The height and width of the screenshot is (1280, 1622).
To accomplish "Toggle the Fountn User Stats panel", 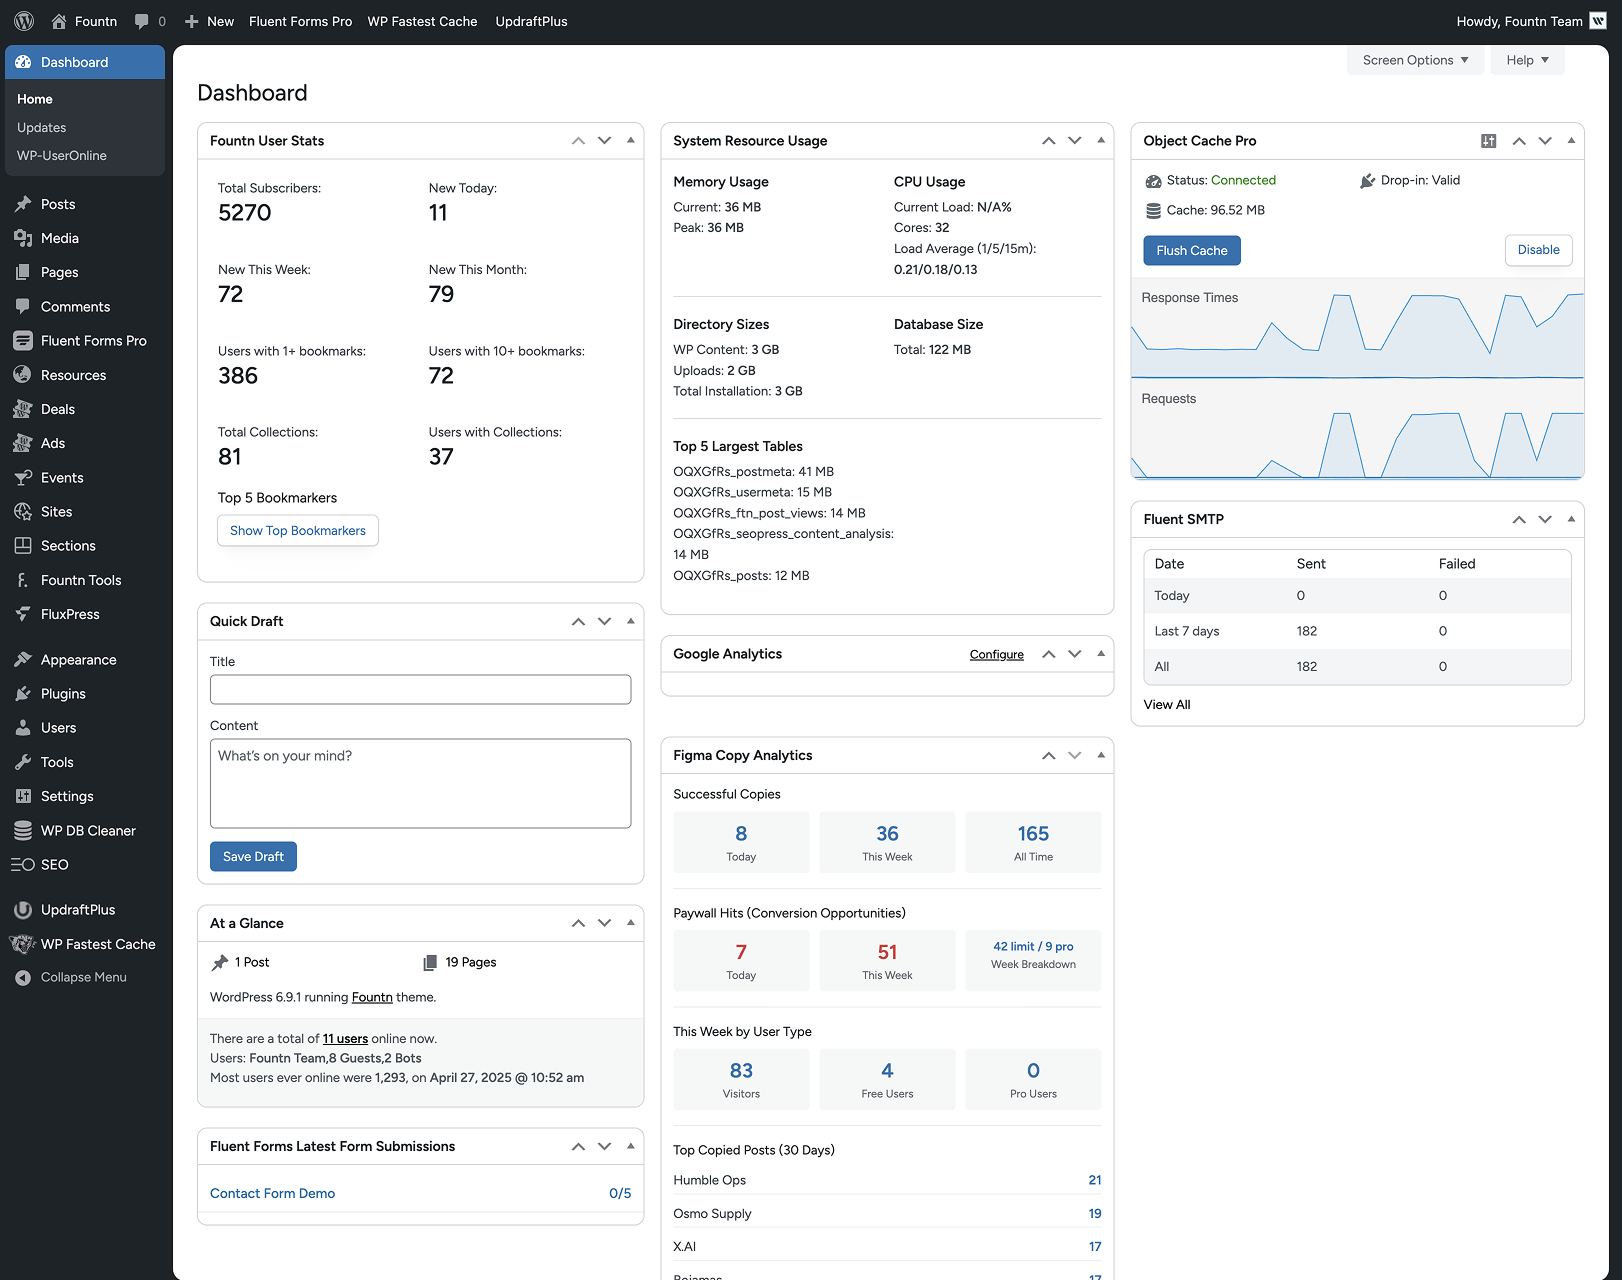I will [631, 141].
